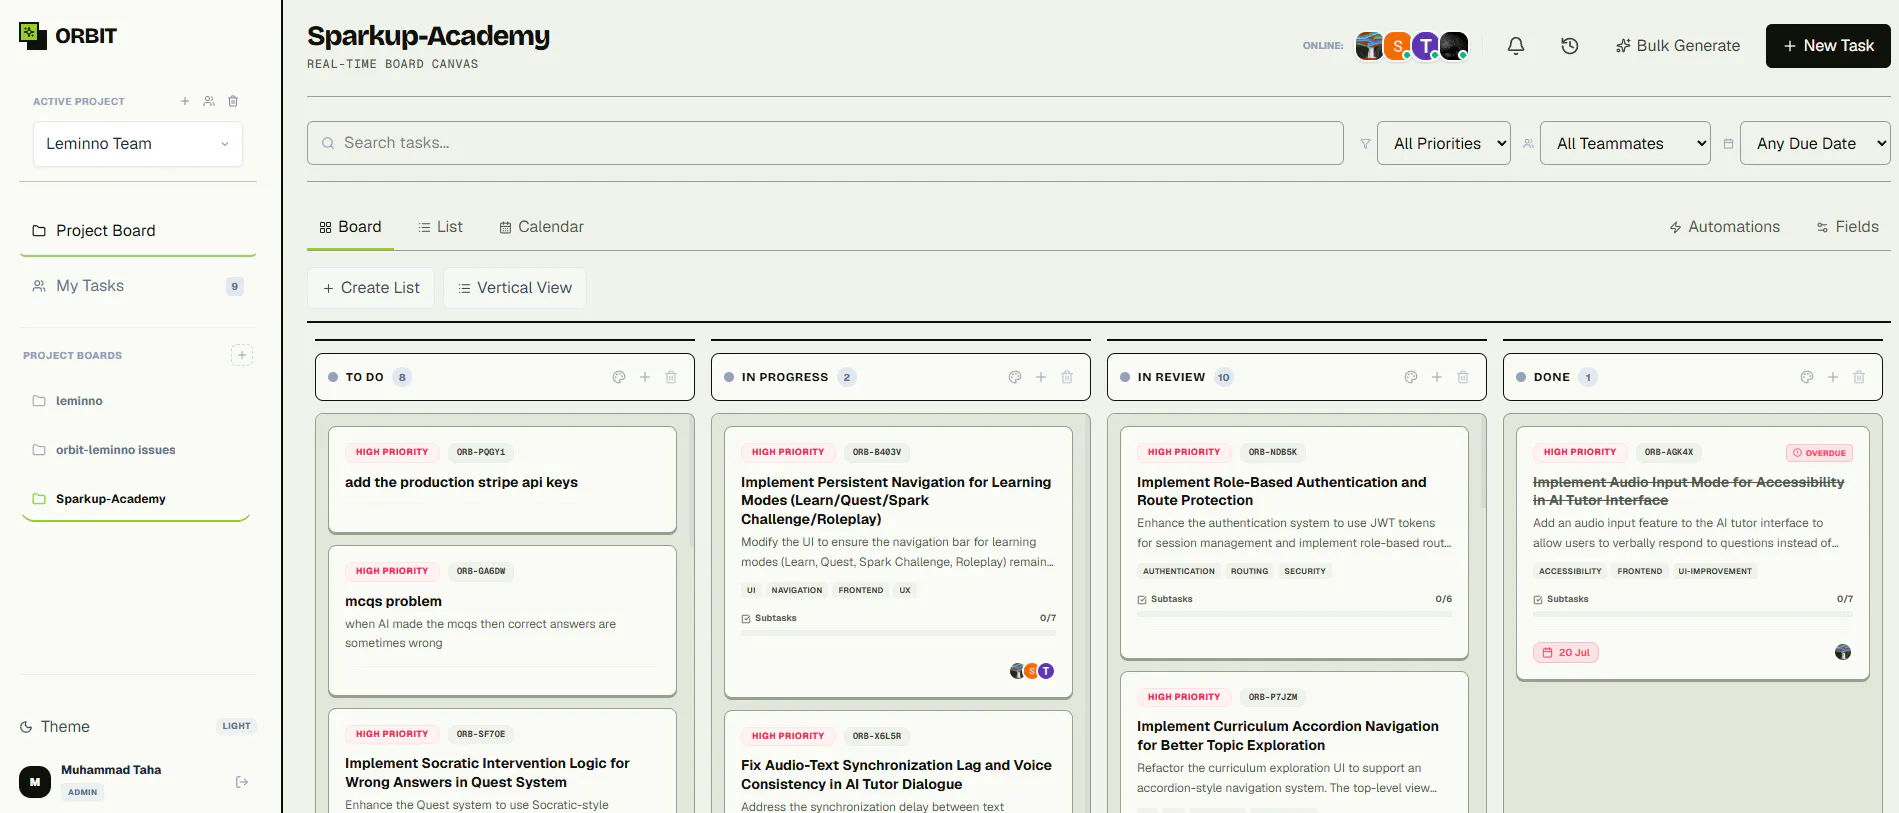Open Implement Curriculum Accordion Navigation card title

(1288, 736)
